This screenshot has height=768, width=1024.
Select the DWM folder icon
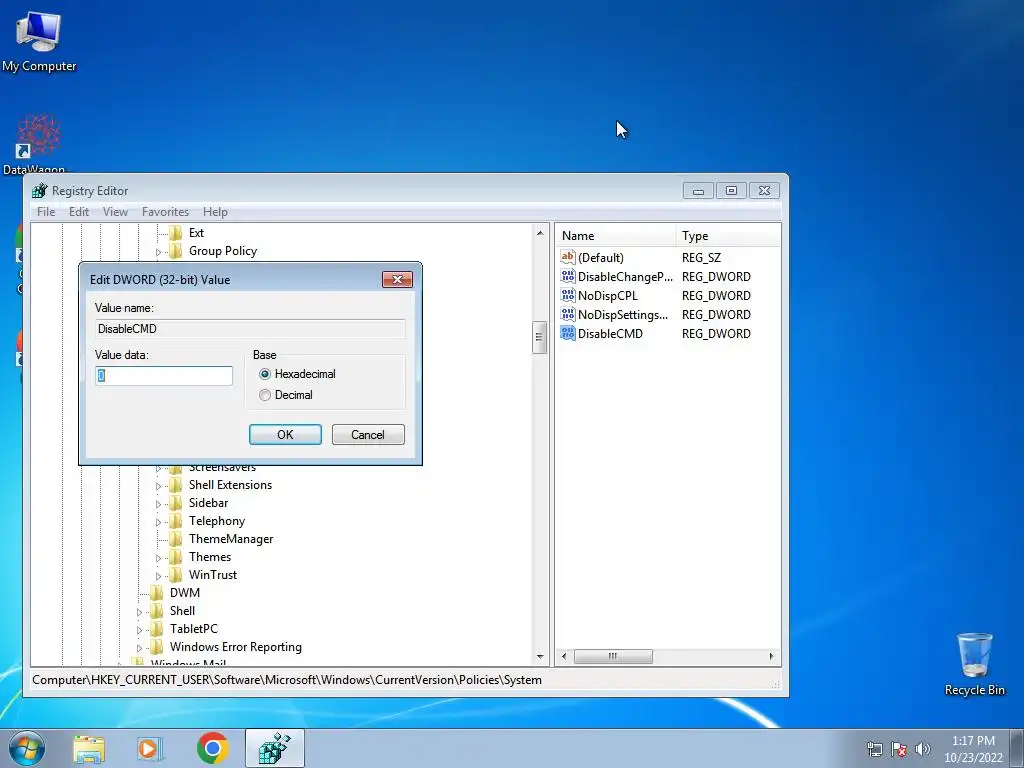tap(156, 593)
